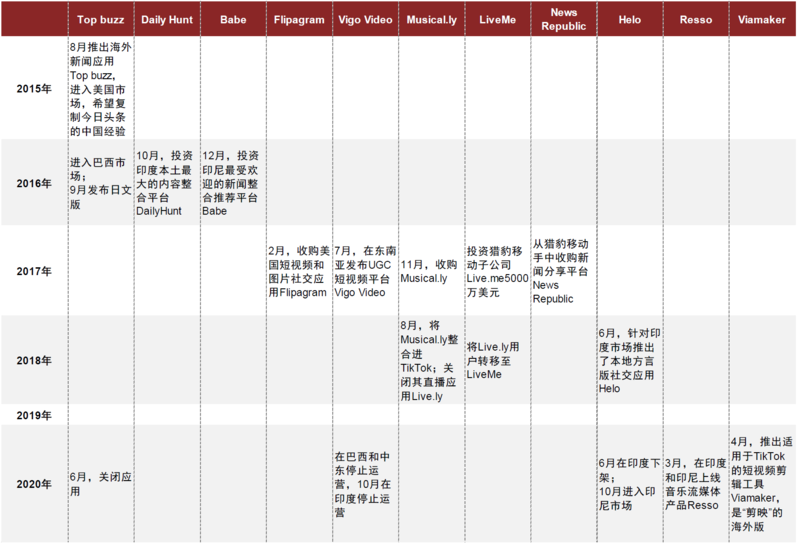Click the 2018 Musical.ly TikTok merger cell
The height and width of the screenshot is (546, 800).
[x=431, y=361]
